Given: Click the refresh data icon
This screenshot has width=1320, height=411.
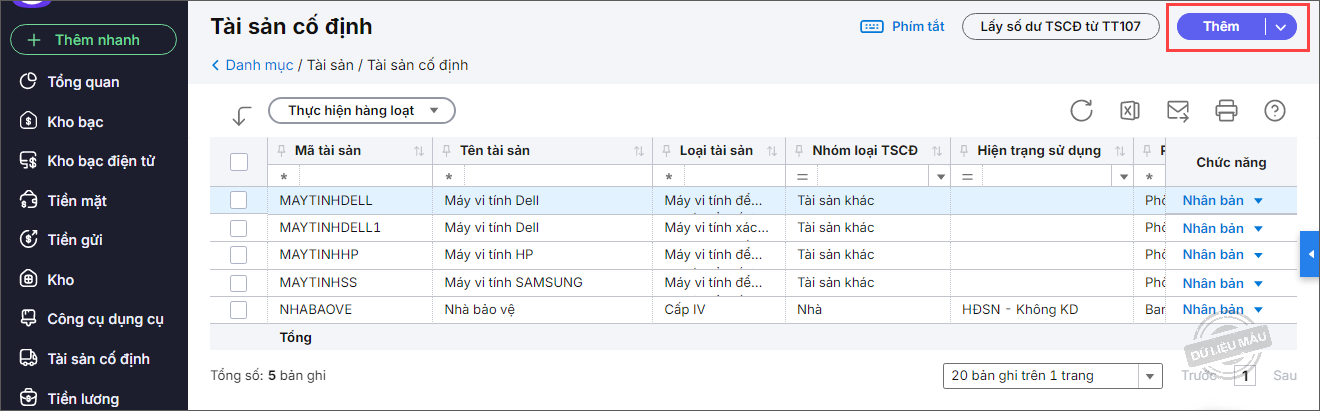Looking at the screenshot, I should [1081, 111].
